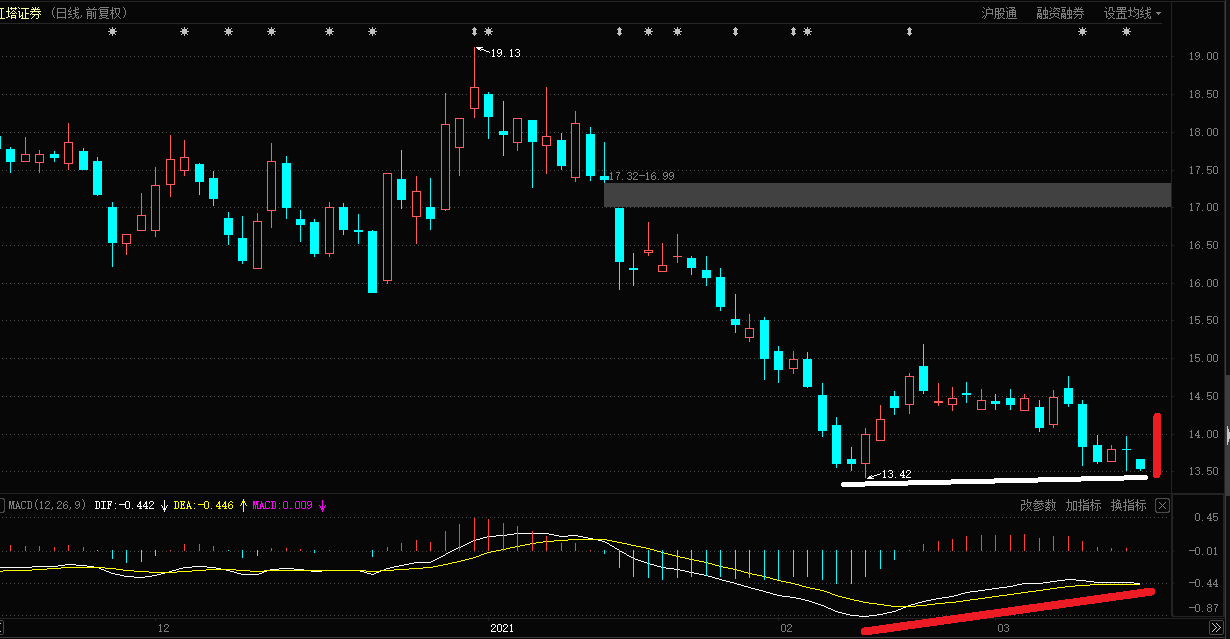
Task: Click the magenta MACD:0.009 value
Action: pos(282,505)
